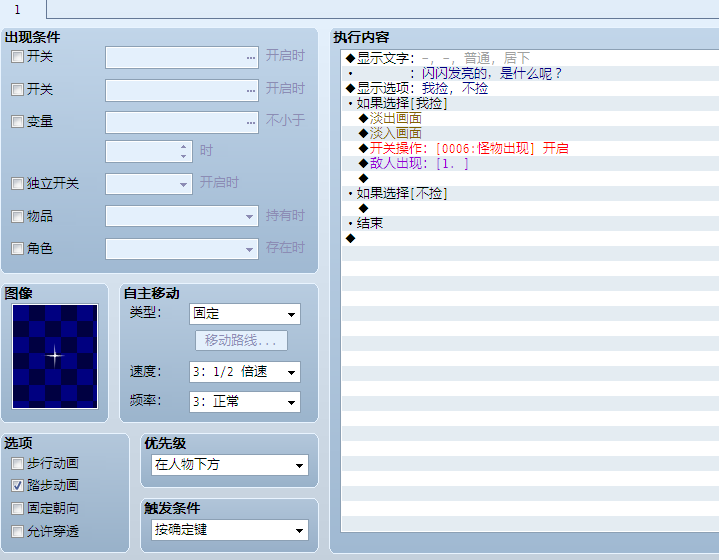Open the 物品 selection dropdown
The image size is (719, 560).
click(182, 216)
